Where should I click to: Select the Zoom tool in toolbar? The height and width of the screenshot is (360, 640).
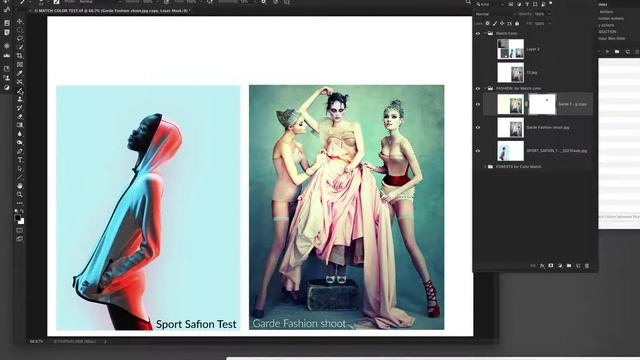[x=20, y=194]
